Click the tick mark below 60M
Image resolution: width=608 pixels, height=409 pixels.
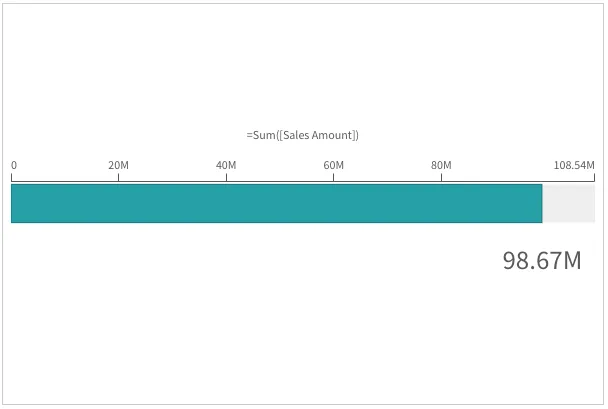[x=333, y=178]
